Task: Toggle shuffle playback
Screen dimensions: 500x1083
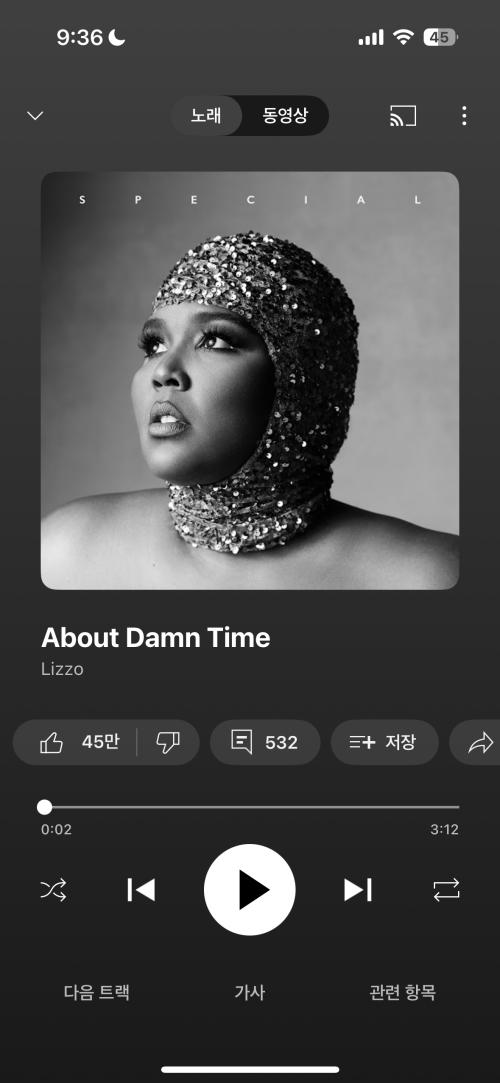Action: tap(53, 890)
